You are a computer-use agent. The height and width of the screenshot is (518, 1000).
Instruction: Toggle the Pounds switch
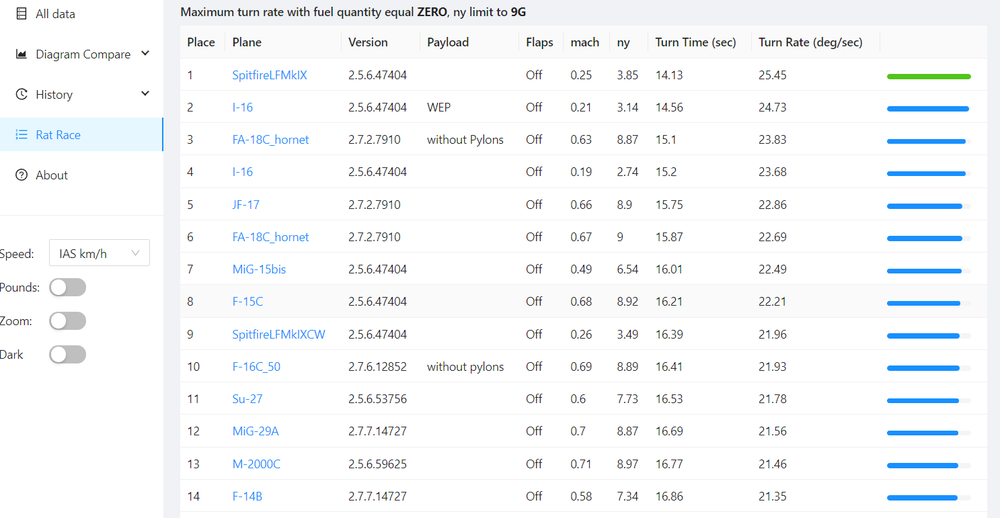pos(68,287)
